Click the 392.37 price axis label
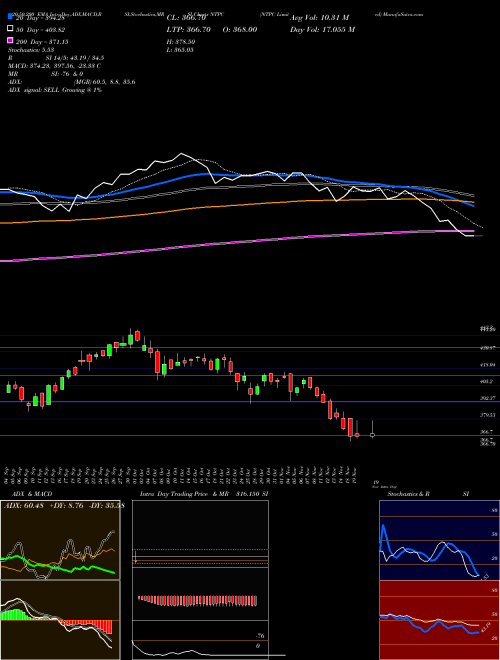This screenshot has height=660, width=500. click(487, 398)
